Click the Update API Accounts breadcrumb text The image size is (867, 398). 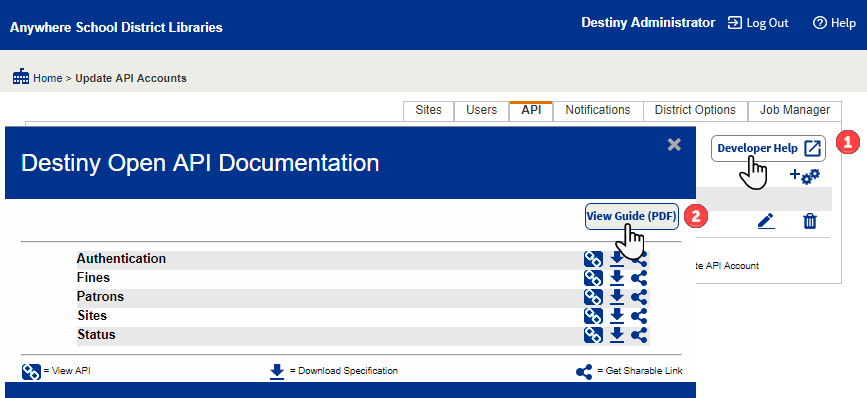click(x=131, y=78)
